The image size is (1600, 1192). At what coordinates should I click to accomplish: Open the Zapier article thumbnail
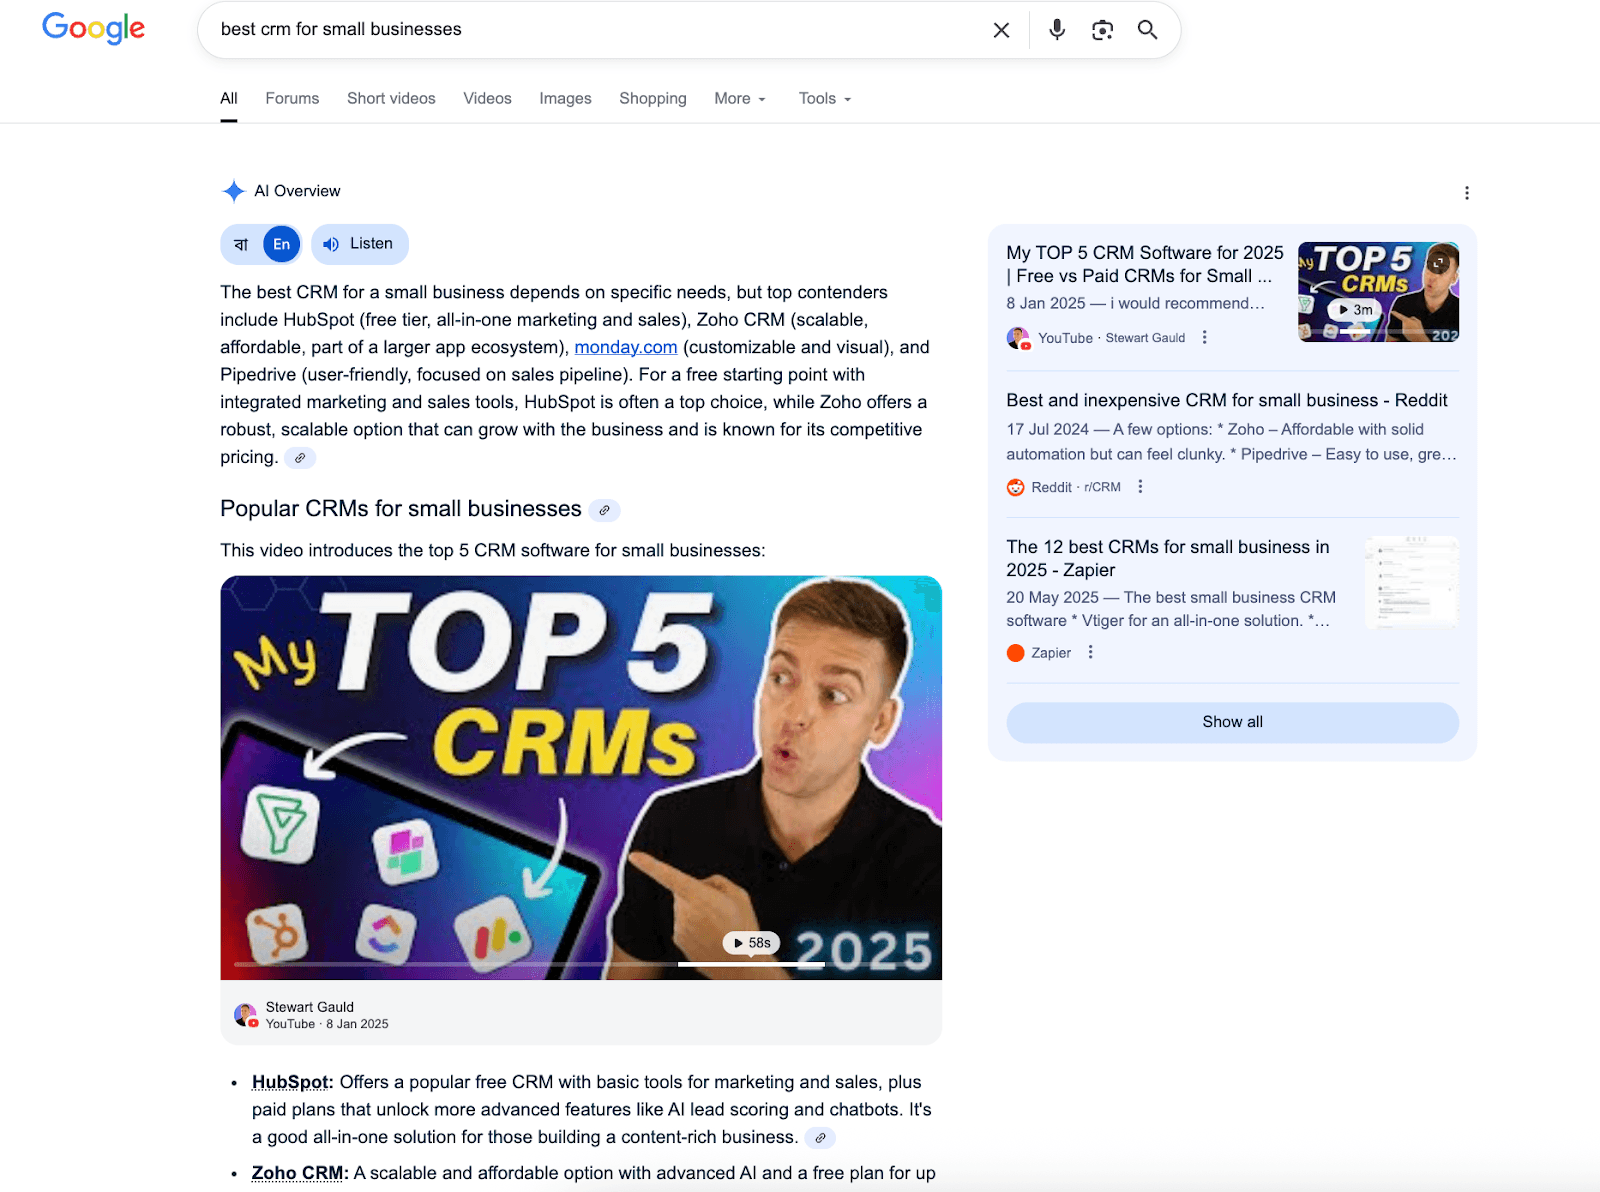click(x=1412, y=582)
